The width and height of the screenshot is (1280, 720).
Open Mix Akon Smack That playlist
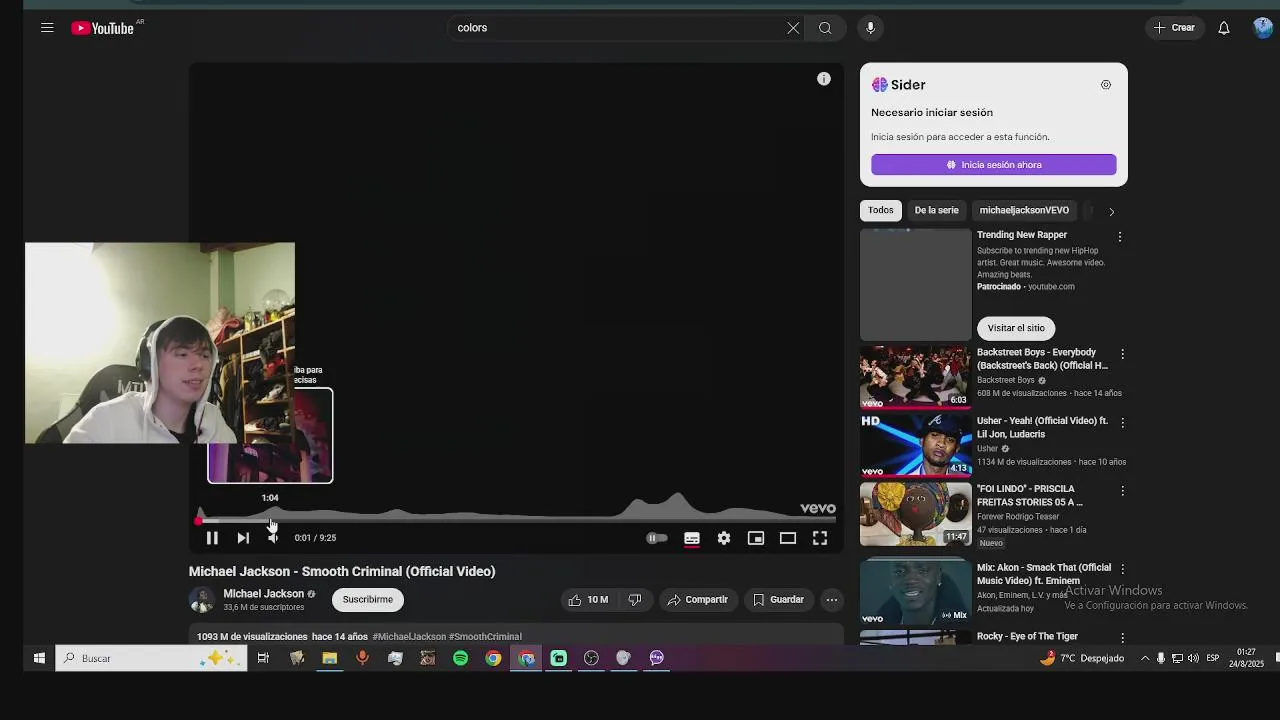coord(915,592)
